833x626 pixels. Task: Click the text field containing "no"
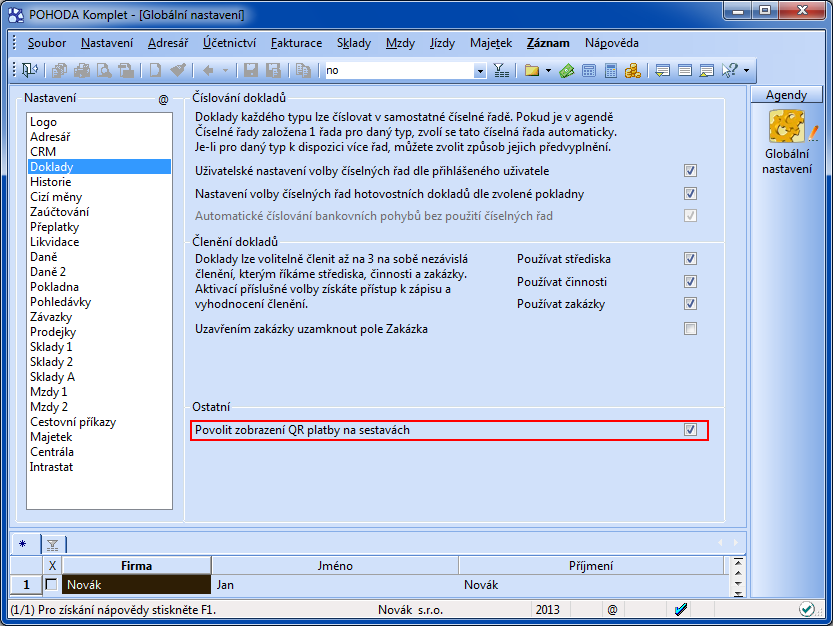tap(398, 71)
